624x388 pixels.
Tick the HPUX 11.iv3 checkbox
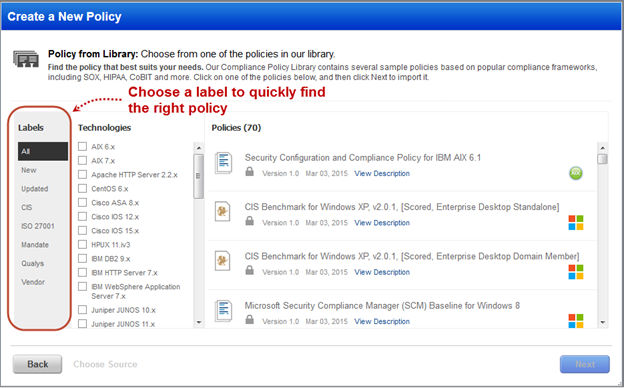click(x=82, y=244)
